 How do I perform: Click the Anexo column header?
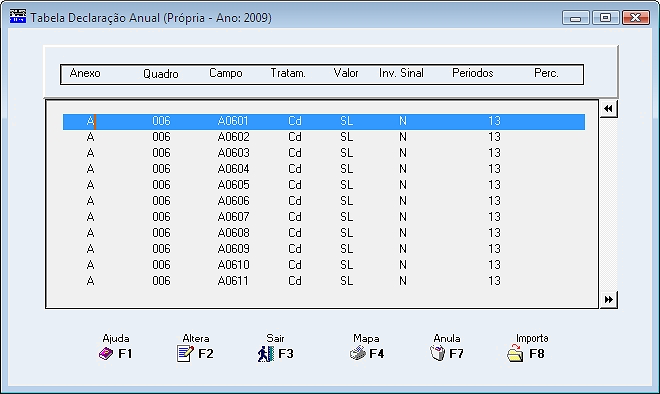tap(85, 73)
